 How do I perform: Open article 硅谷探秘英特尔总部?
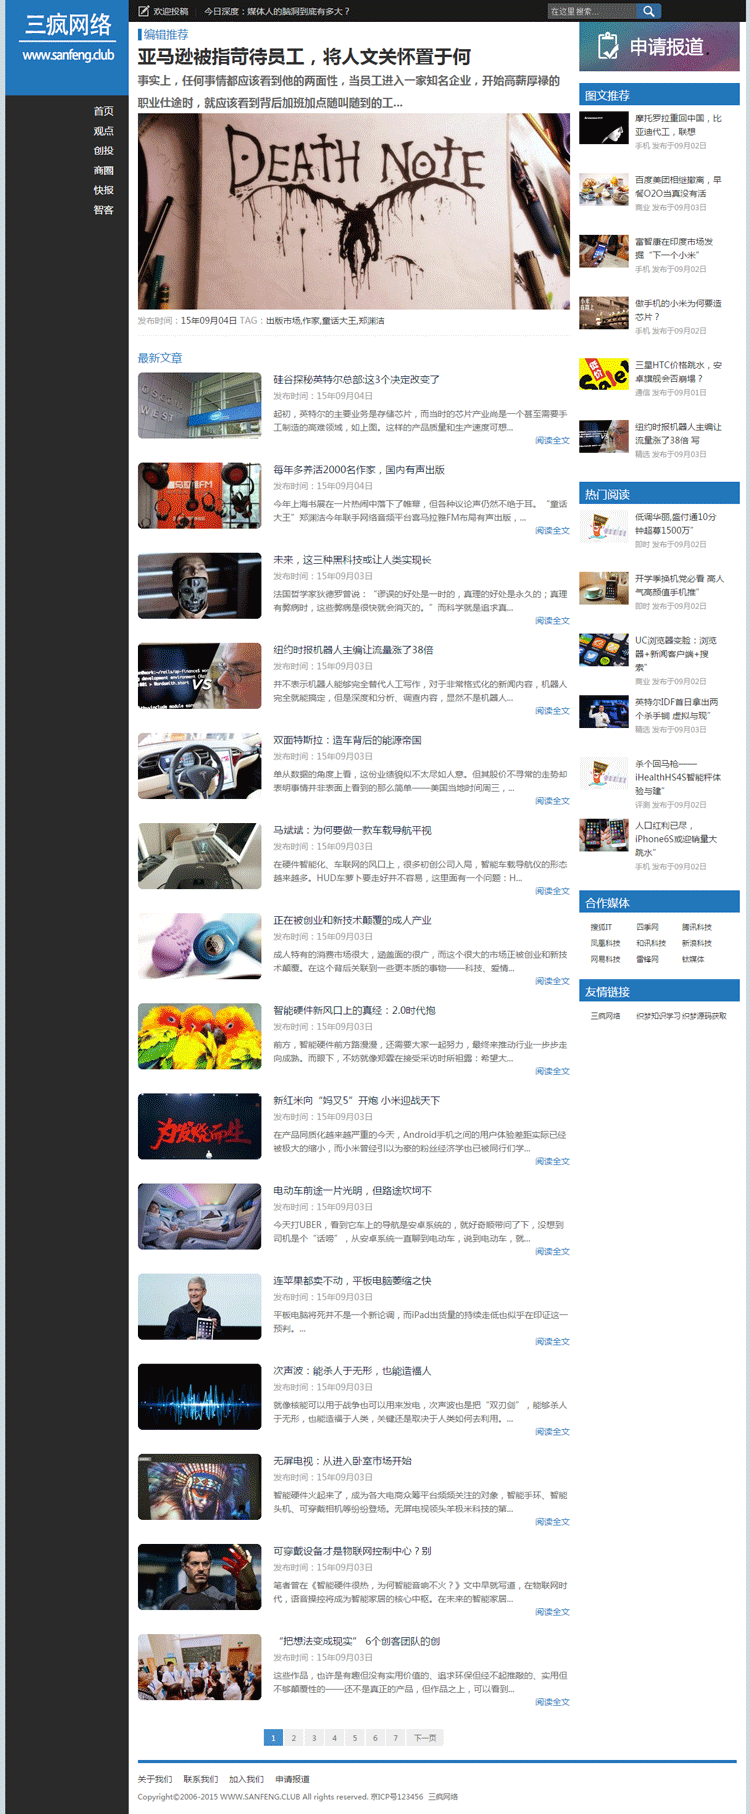pos(356,379)
